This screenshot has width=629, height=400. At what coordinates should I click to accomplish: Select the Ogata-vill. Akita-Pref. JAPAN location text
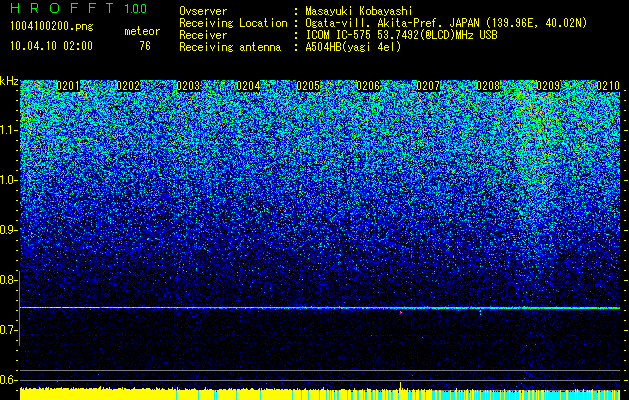click(x=446, y=23)
